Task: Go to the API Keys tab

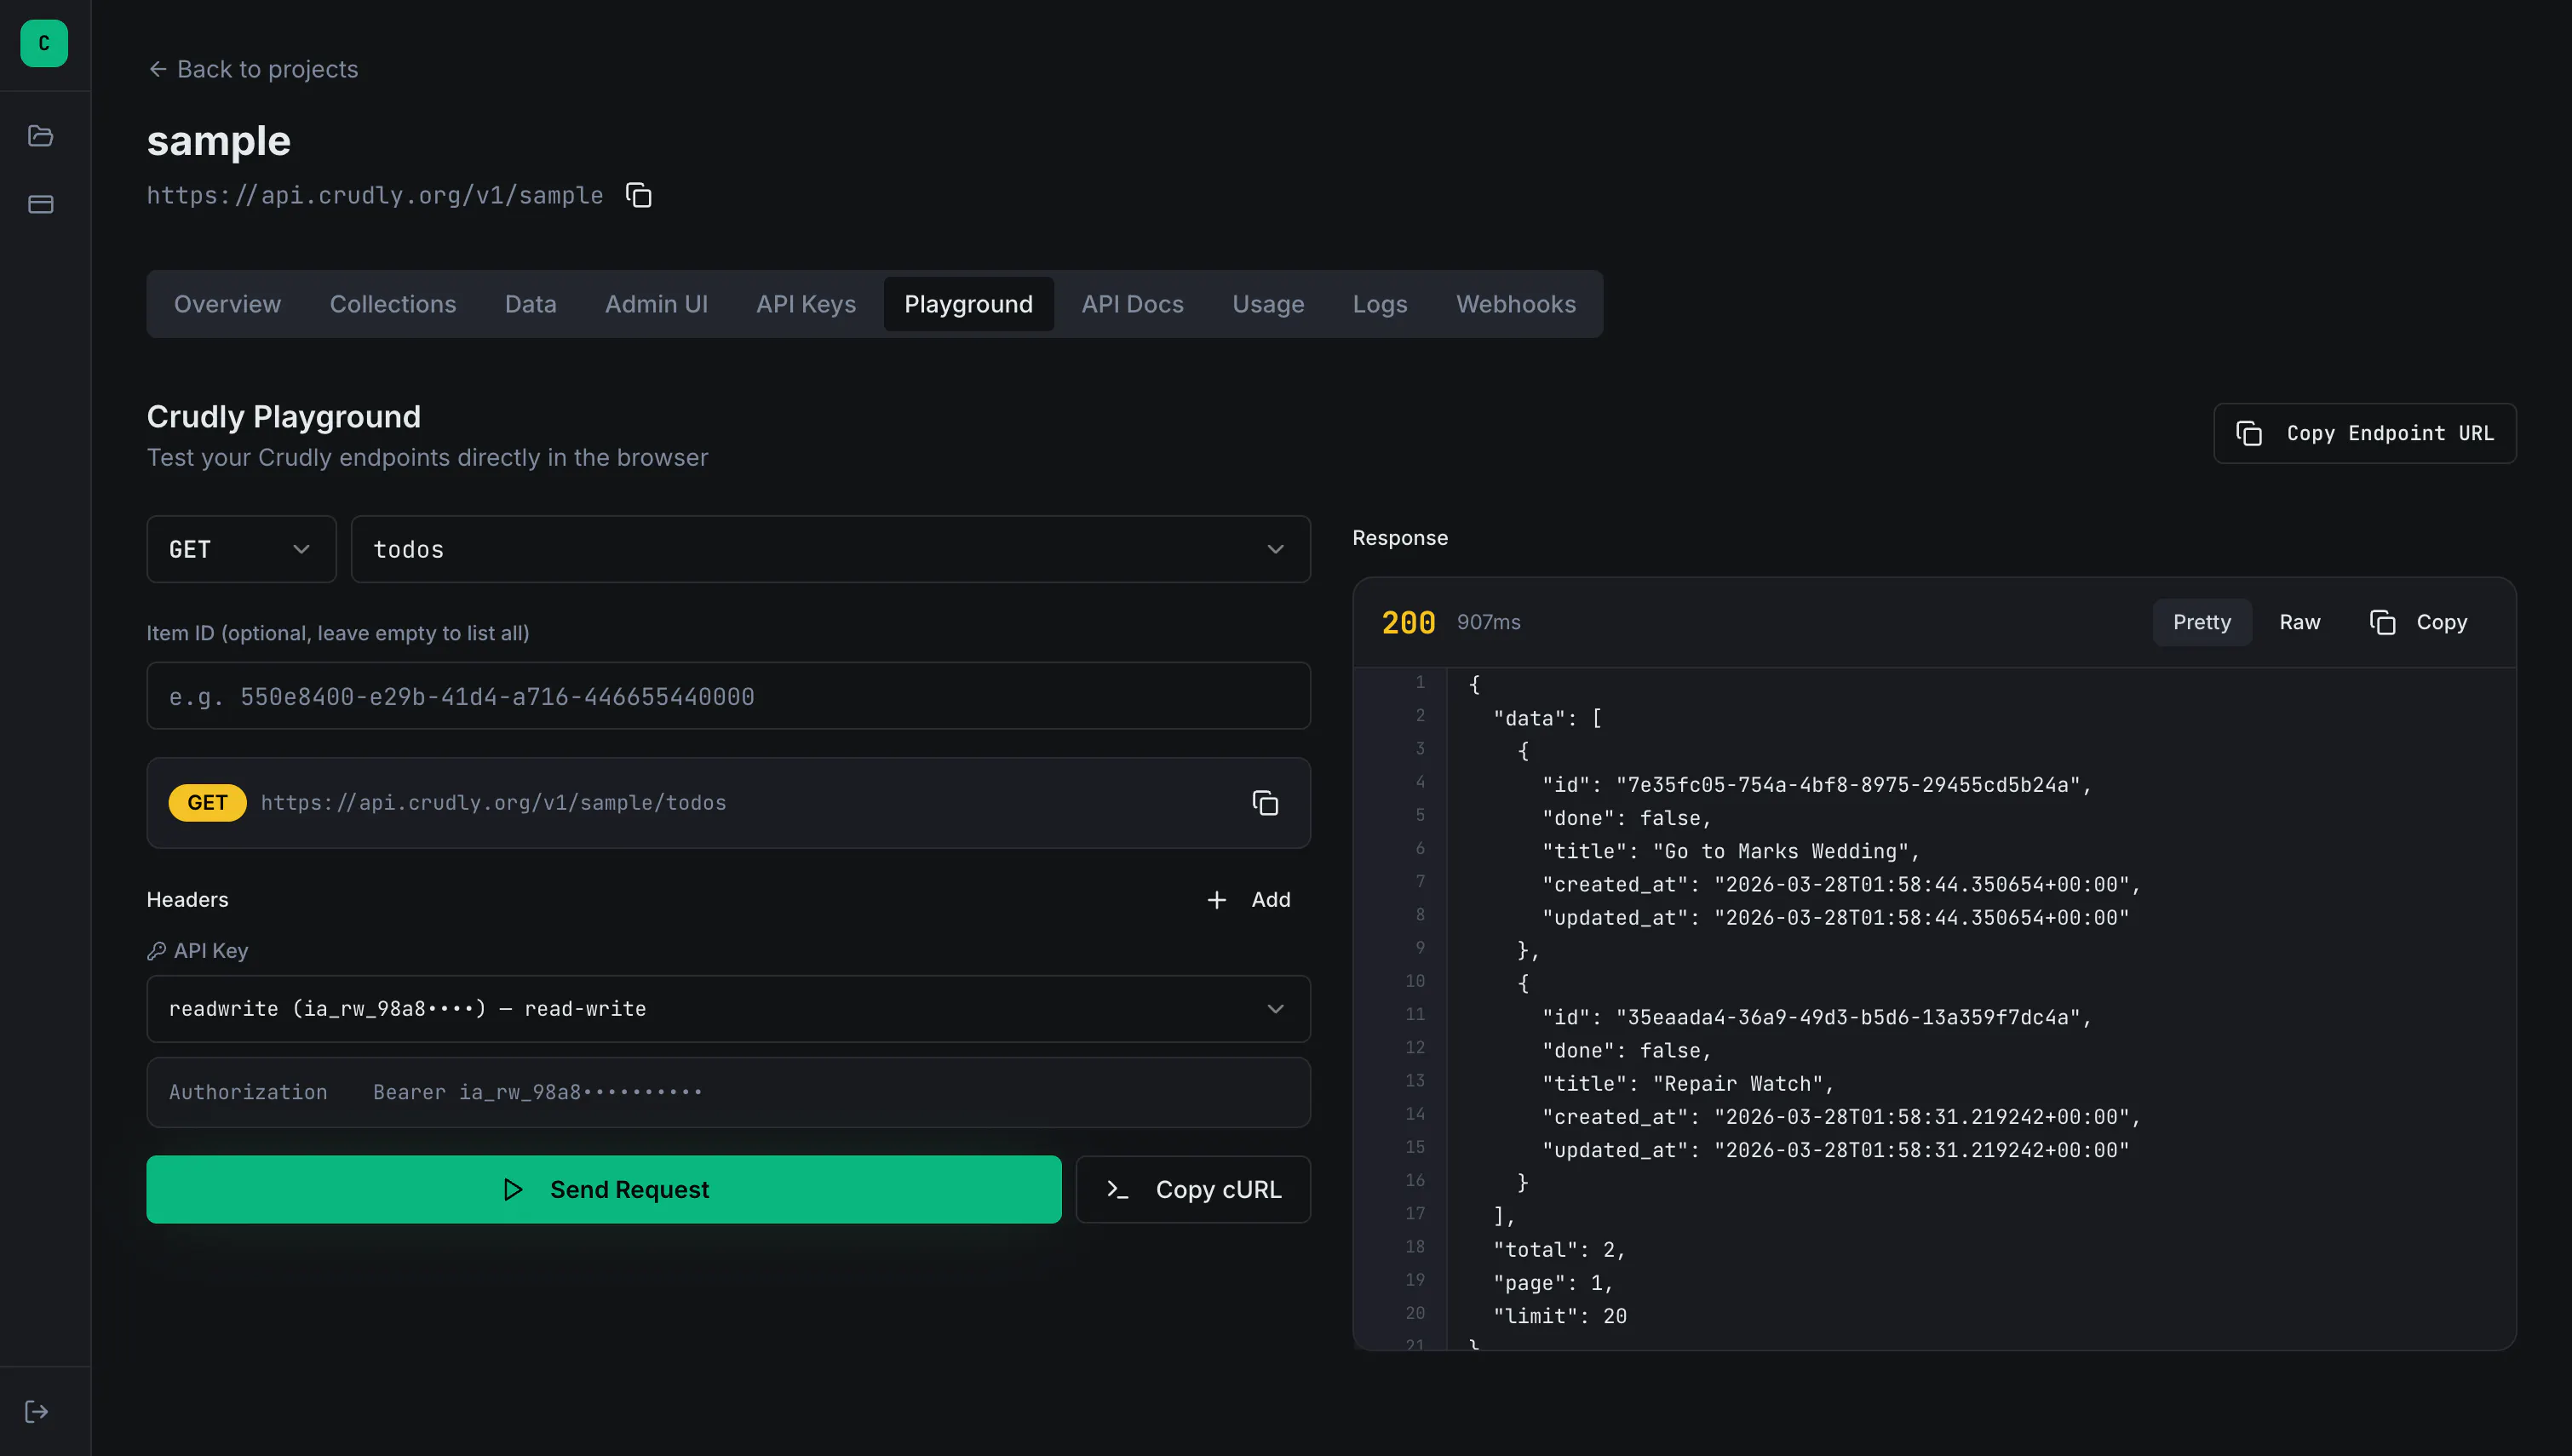Action: tap(806, 304)
